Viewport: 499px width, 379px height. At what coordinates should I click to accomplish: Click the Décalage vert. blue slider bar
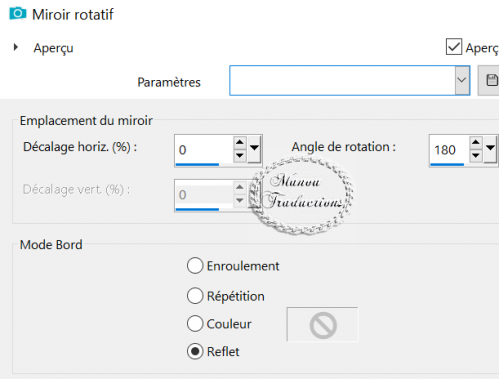point(197,209)
